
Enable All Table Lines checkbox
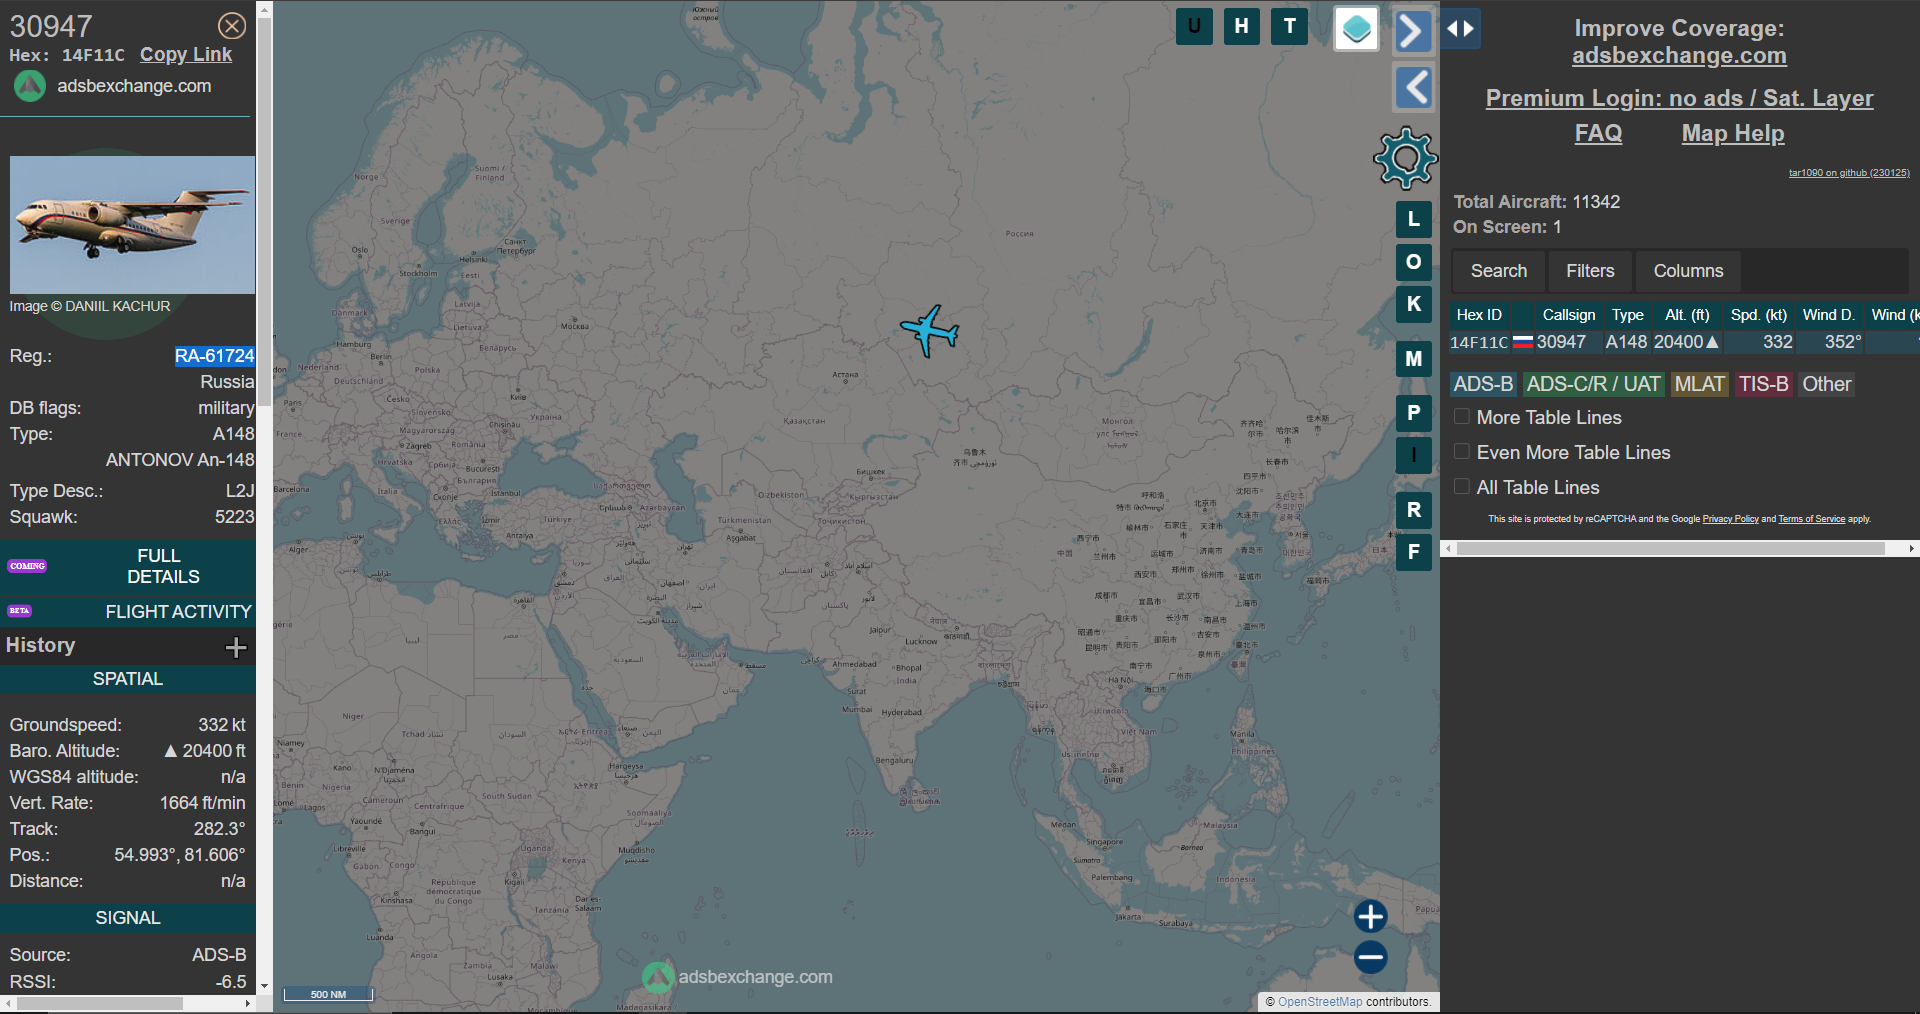1462,487
